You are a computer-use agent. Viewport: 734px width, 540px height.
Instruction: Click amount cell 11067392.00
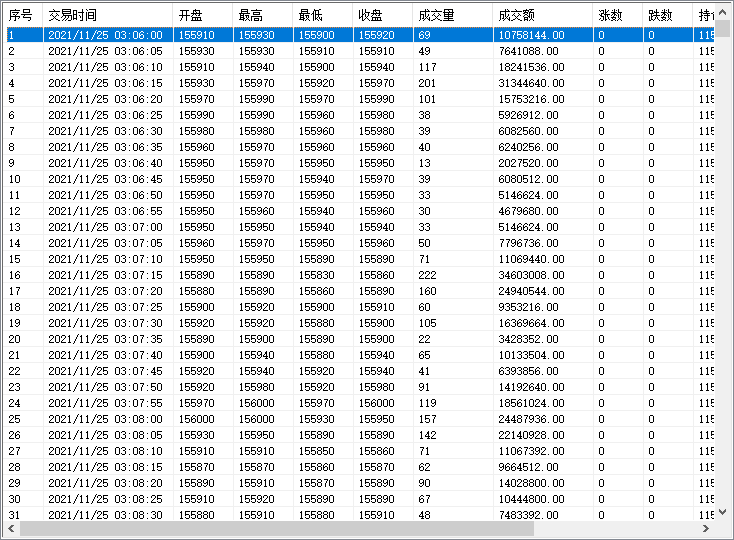point(531,451)
